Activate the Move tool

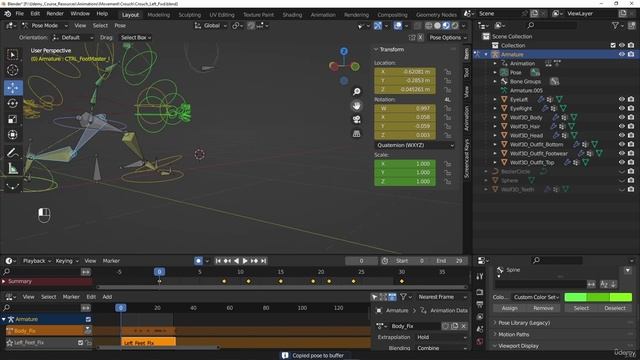click(x=13, y=88)
